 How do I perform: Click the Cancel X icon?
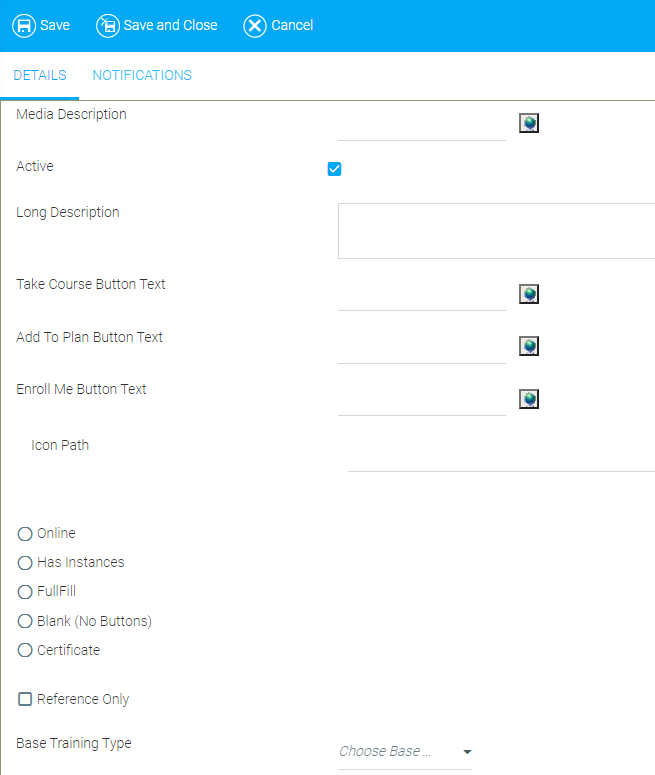coord(255,26)
